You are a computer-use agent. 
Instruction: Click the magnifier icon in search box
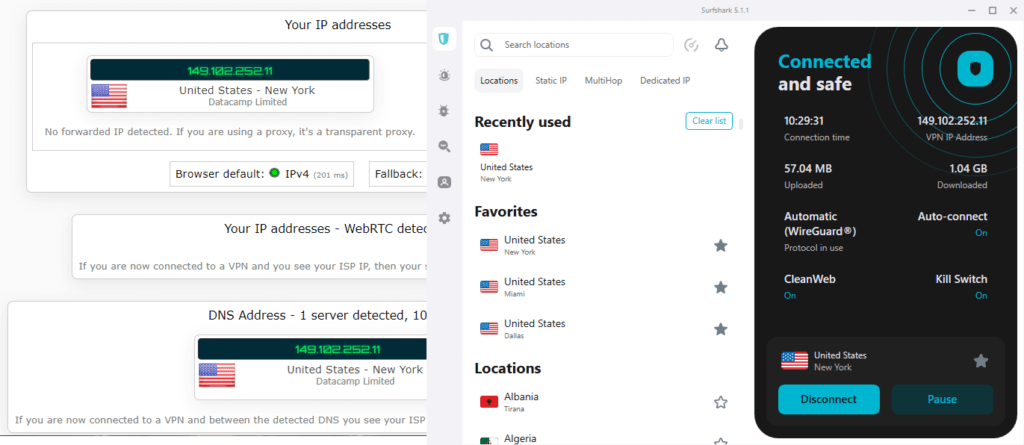click(x=487, y=45)
